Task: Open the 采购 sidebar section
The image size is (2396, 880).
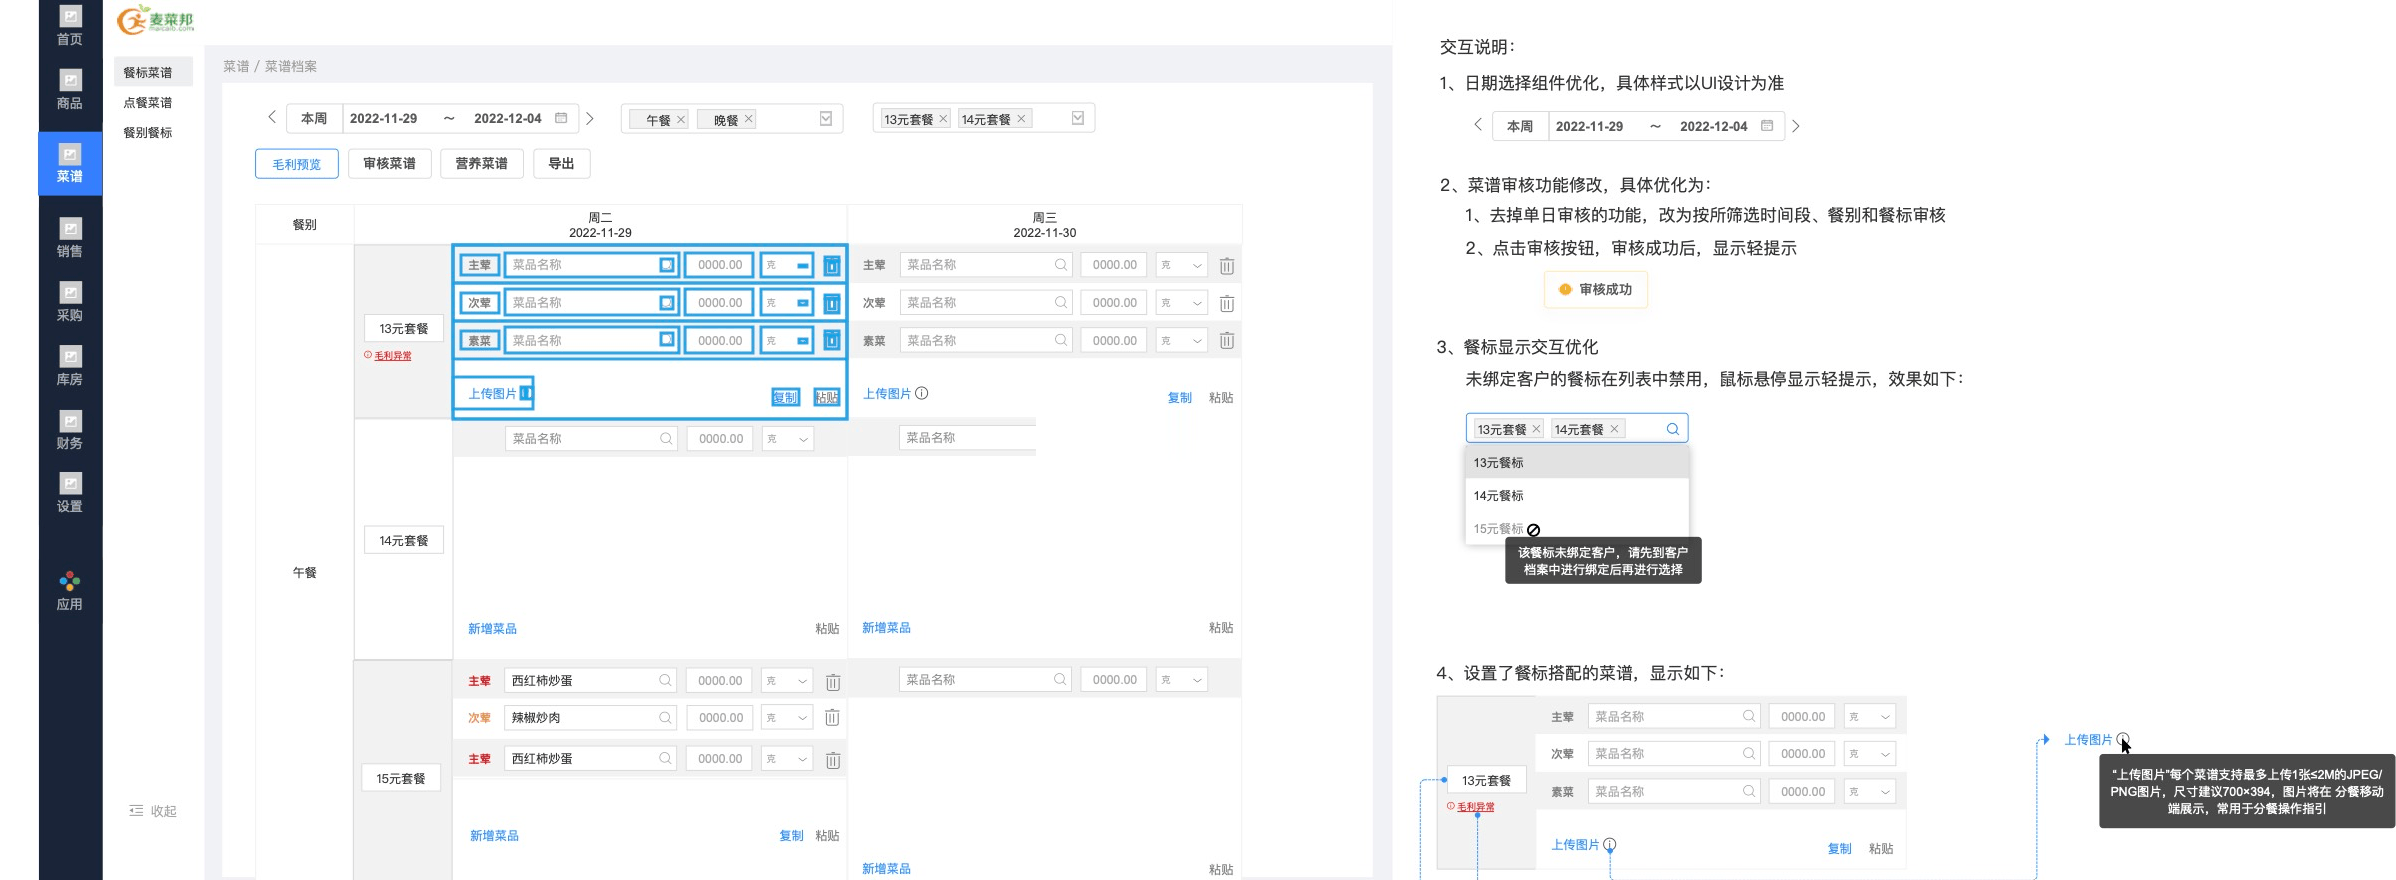Action: 70,302
